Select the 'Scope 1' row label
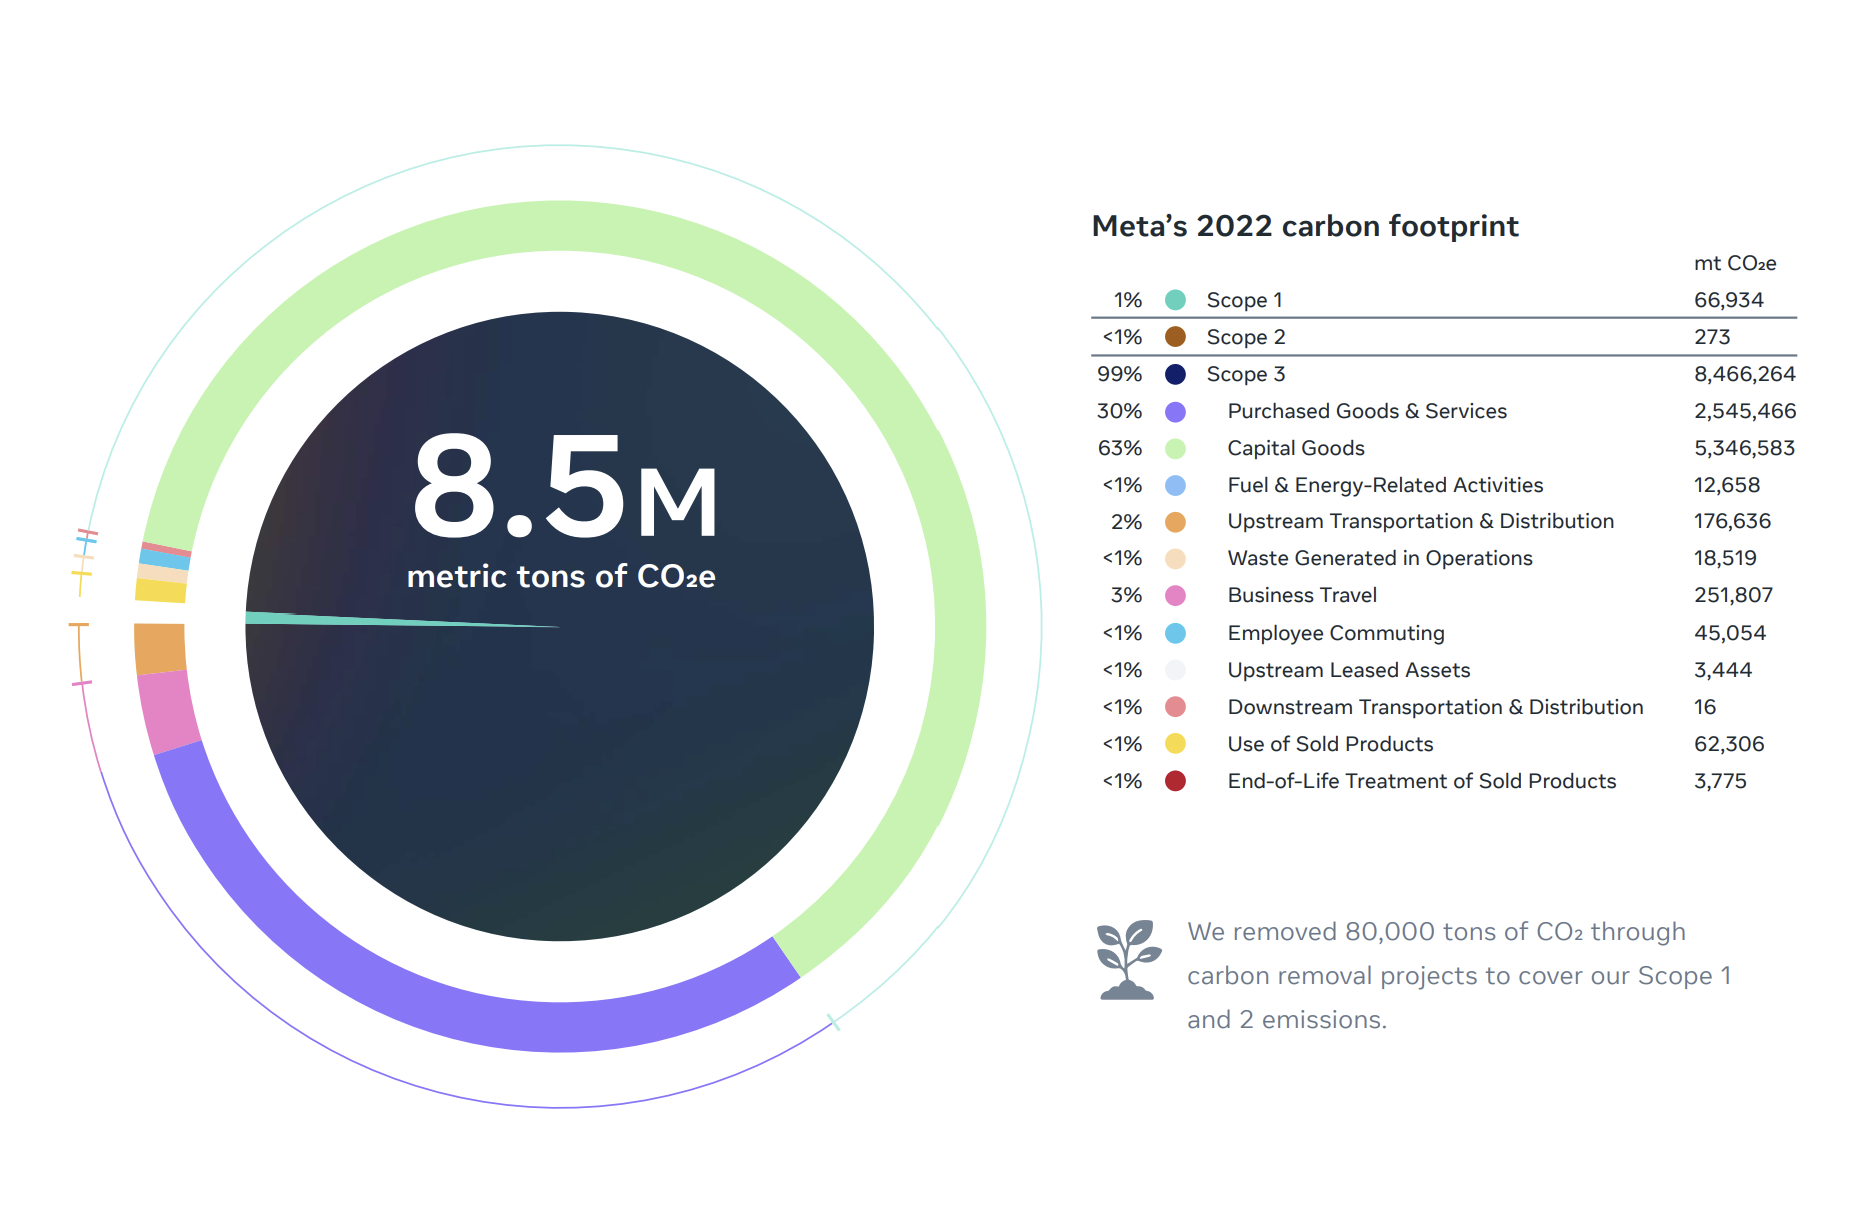Image resolution: width=1870 pixels, height=1224 pixels. tap(1244, 300)
